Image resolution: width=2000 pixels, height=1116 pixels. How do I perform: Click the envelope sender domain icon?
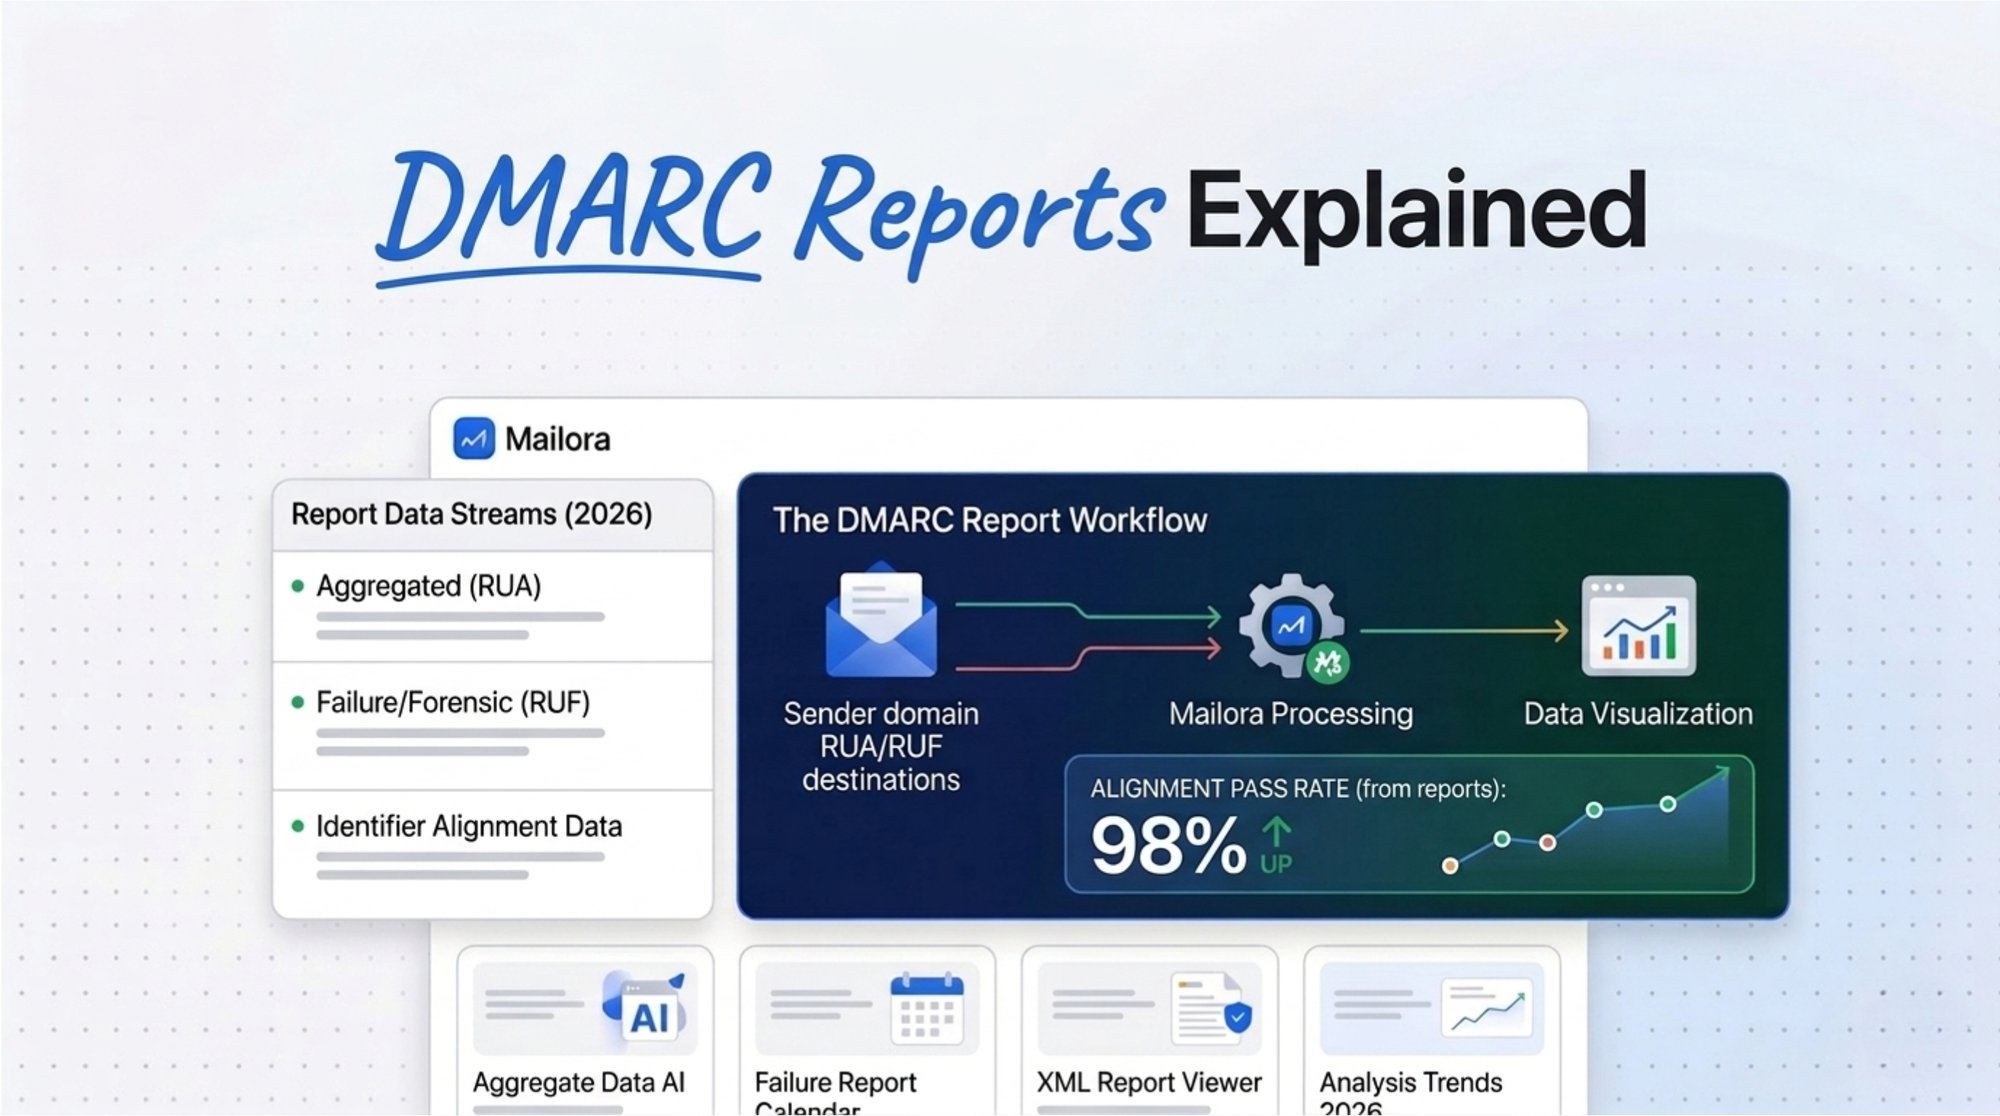point(881,620)
